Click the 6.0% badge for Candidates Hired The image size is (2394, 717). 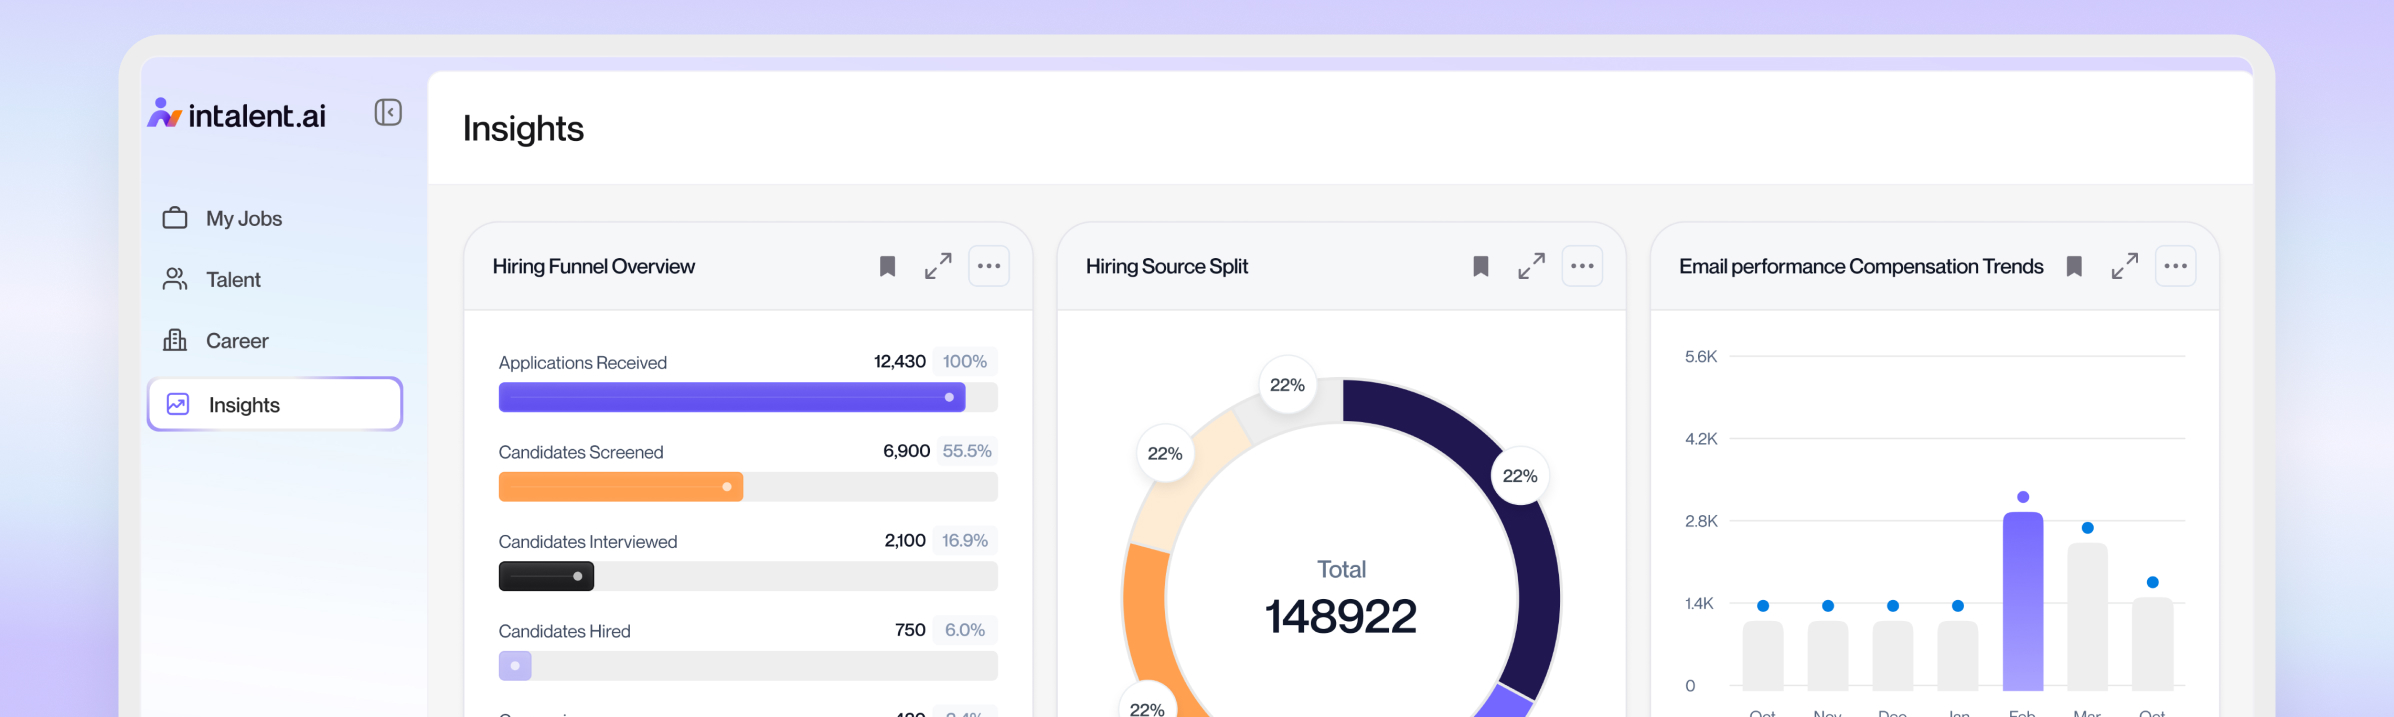[x=965, y=630]
